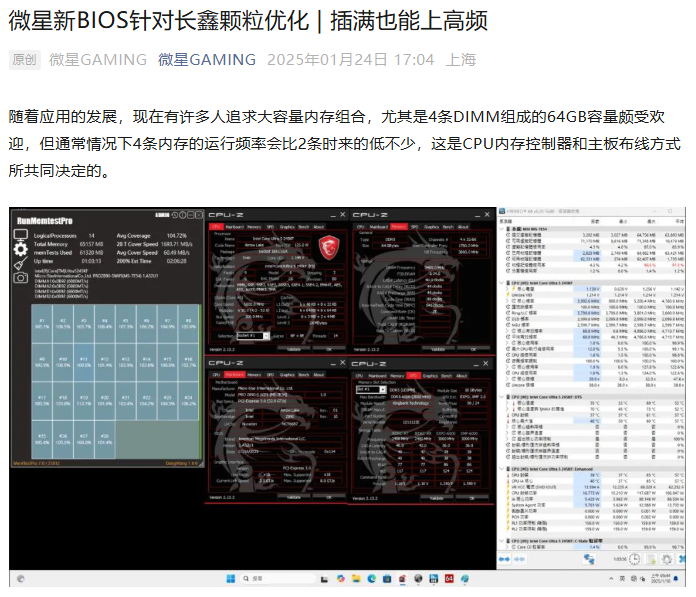Open Microsoft Edge from the taskbar
The width and height of the screenshot is (696, 597).
(x=372, y=579)
